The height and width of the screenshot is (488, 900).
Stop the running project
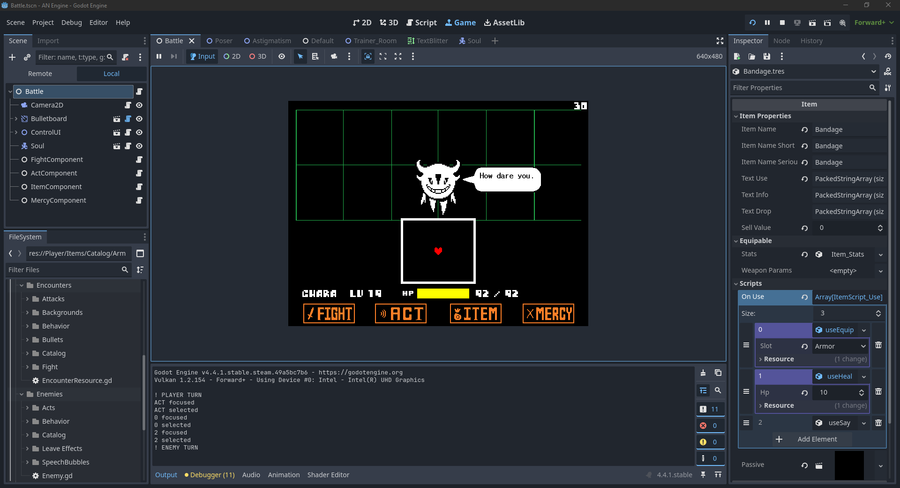click(x=782, y=22)
